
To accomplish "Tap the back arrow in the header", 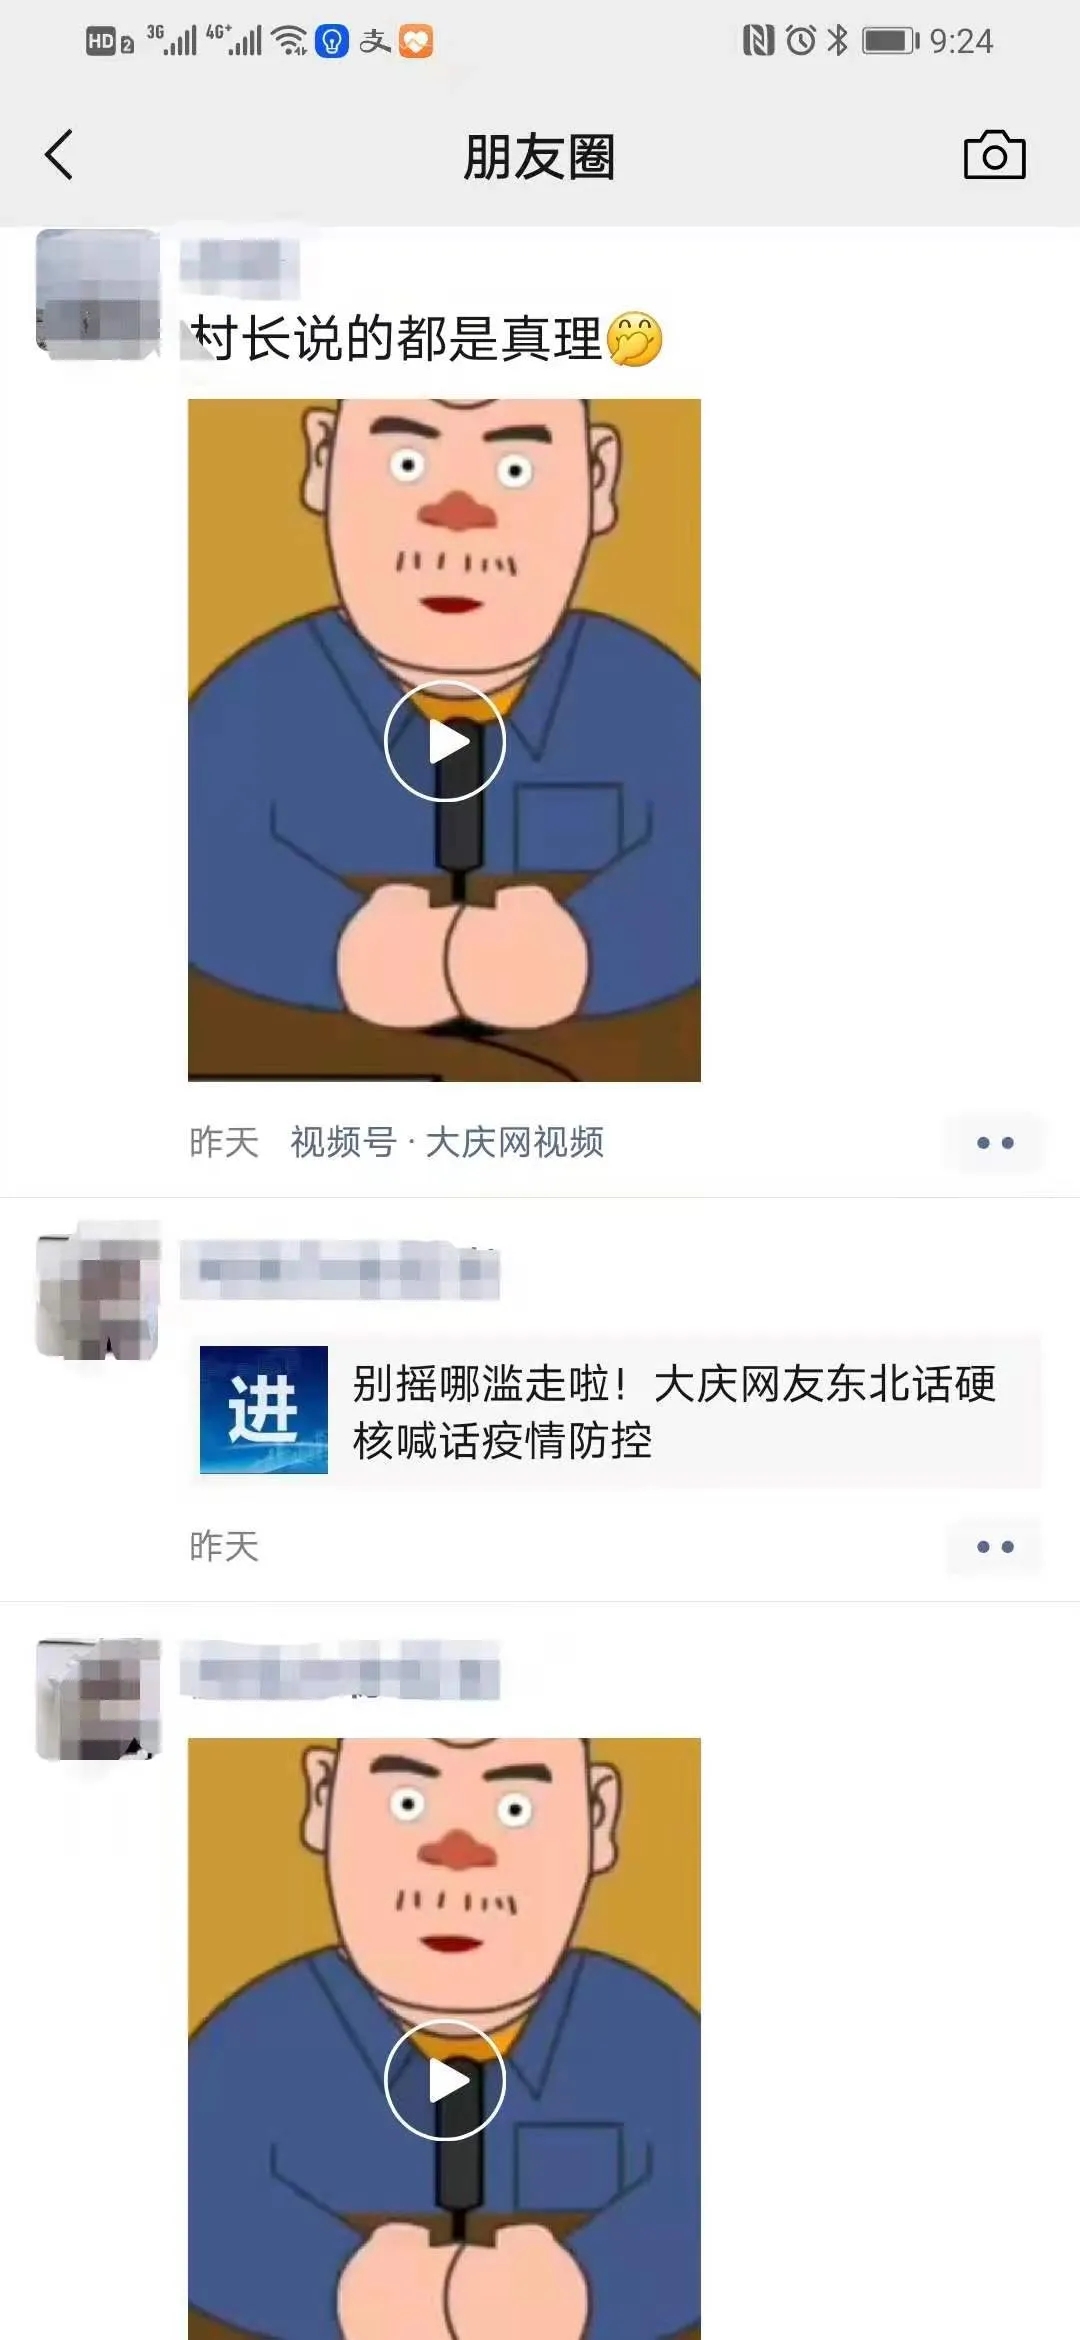I will [x=59, y=155].
